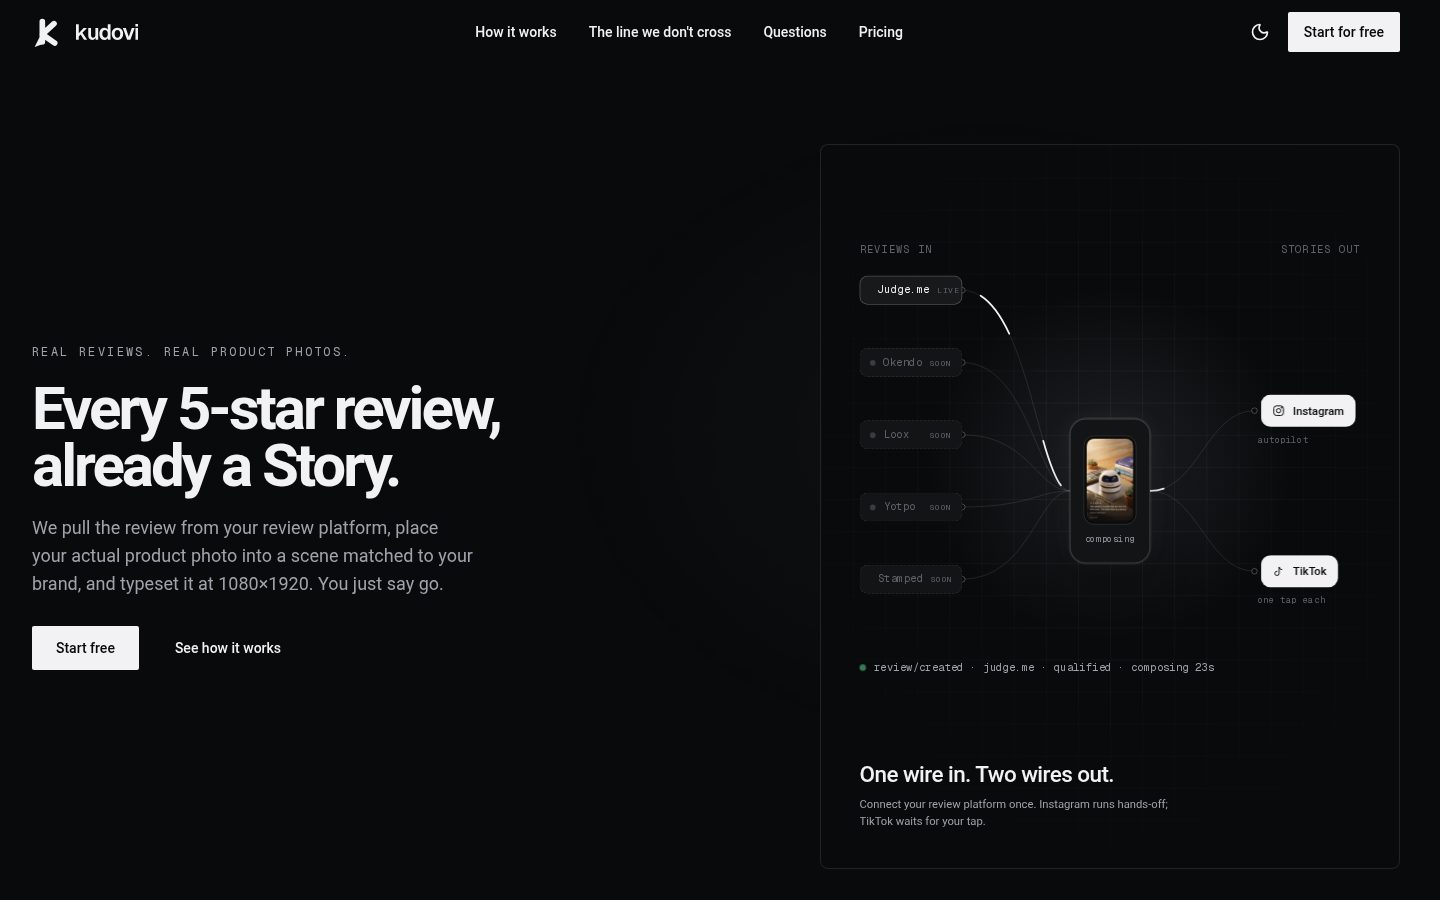Screen dimensions: 1440x900
Task: Click the 'one tap each' caption
Action: click(x=1291, y=600)
